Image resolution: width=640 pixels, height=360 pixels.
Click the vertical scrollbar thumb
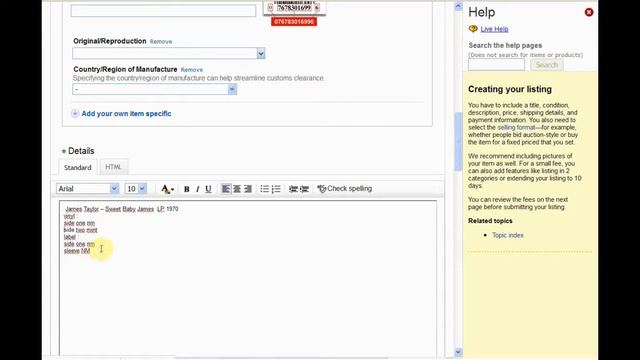(x=458, y=142)
